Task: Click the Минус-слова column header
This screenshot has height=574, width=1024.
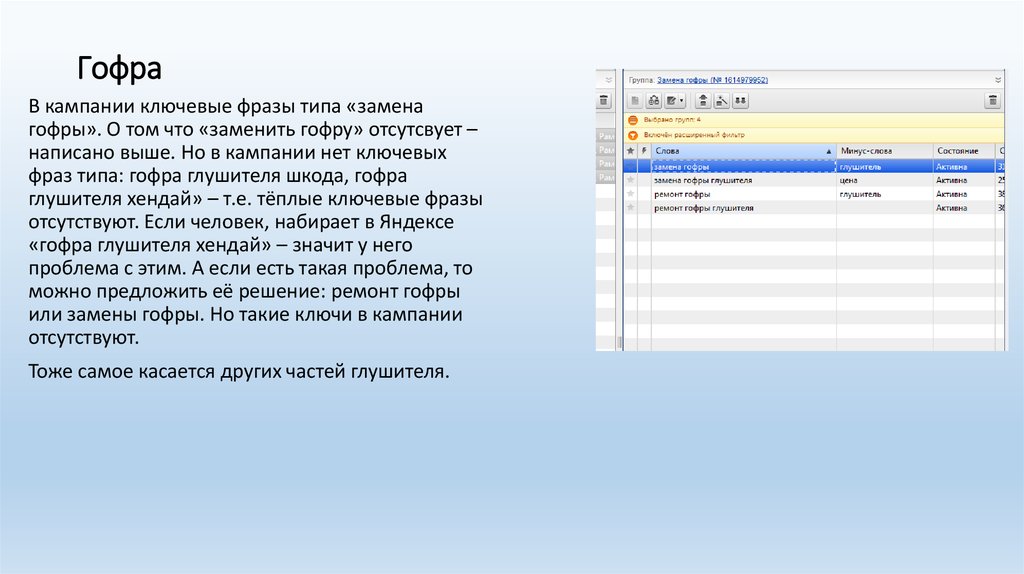Action: [x=885, y=151]
